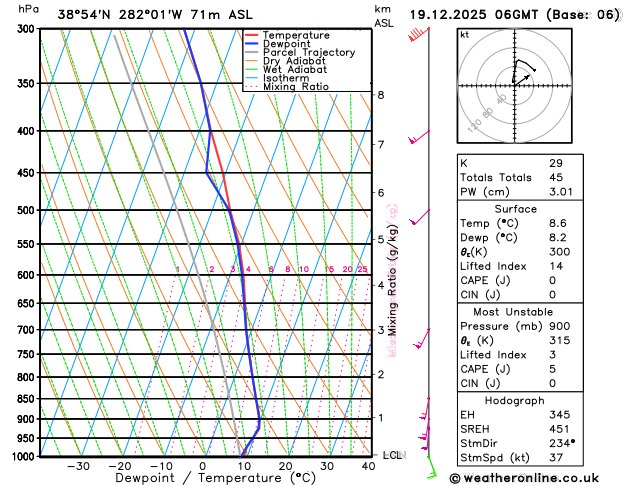Click the 850 hPa pressure level label

tap(28, 399)
